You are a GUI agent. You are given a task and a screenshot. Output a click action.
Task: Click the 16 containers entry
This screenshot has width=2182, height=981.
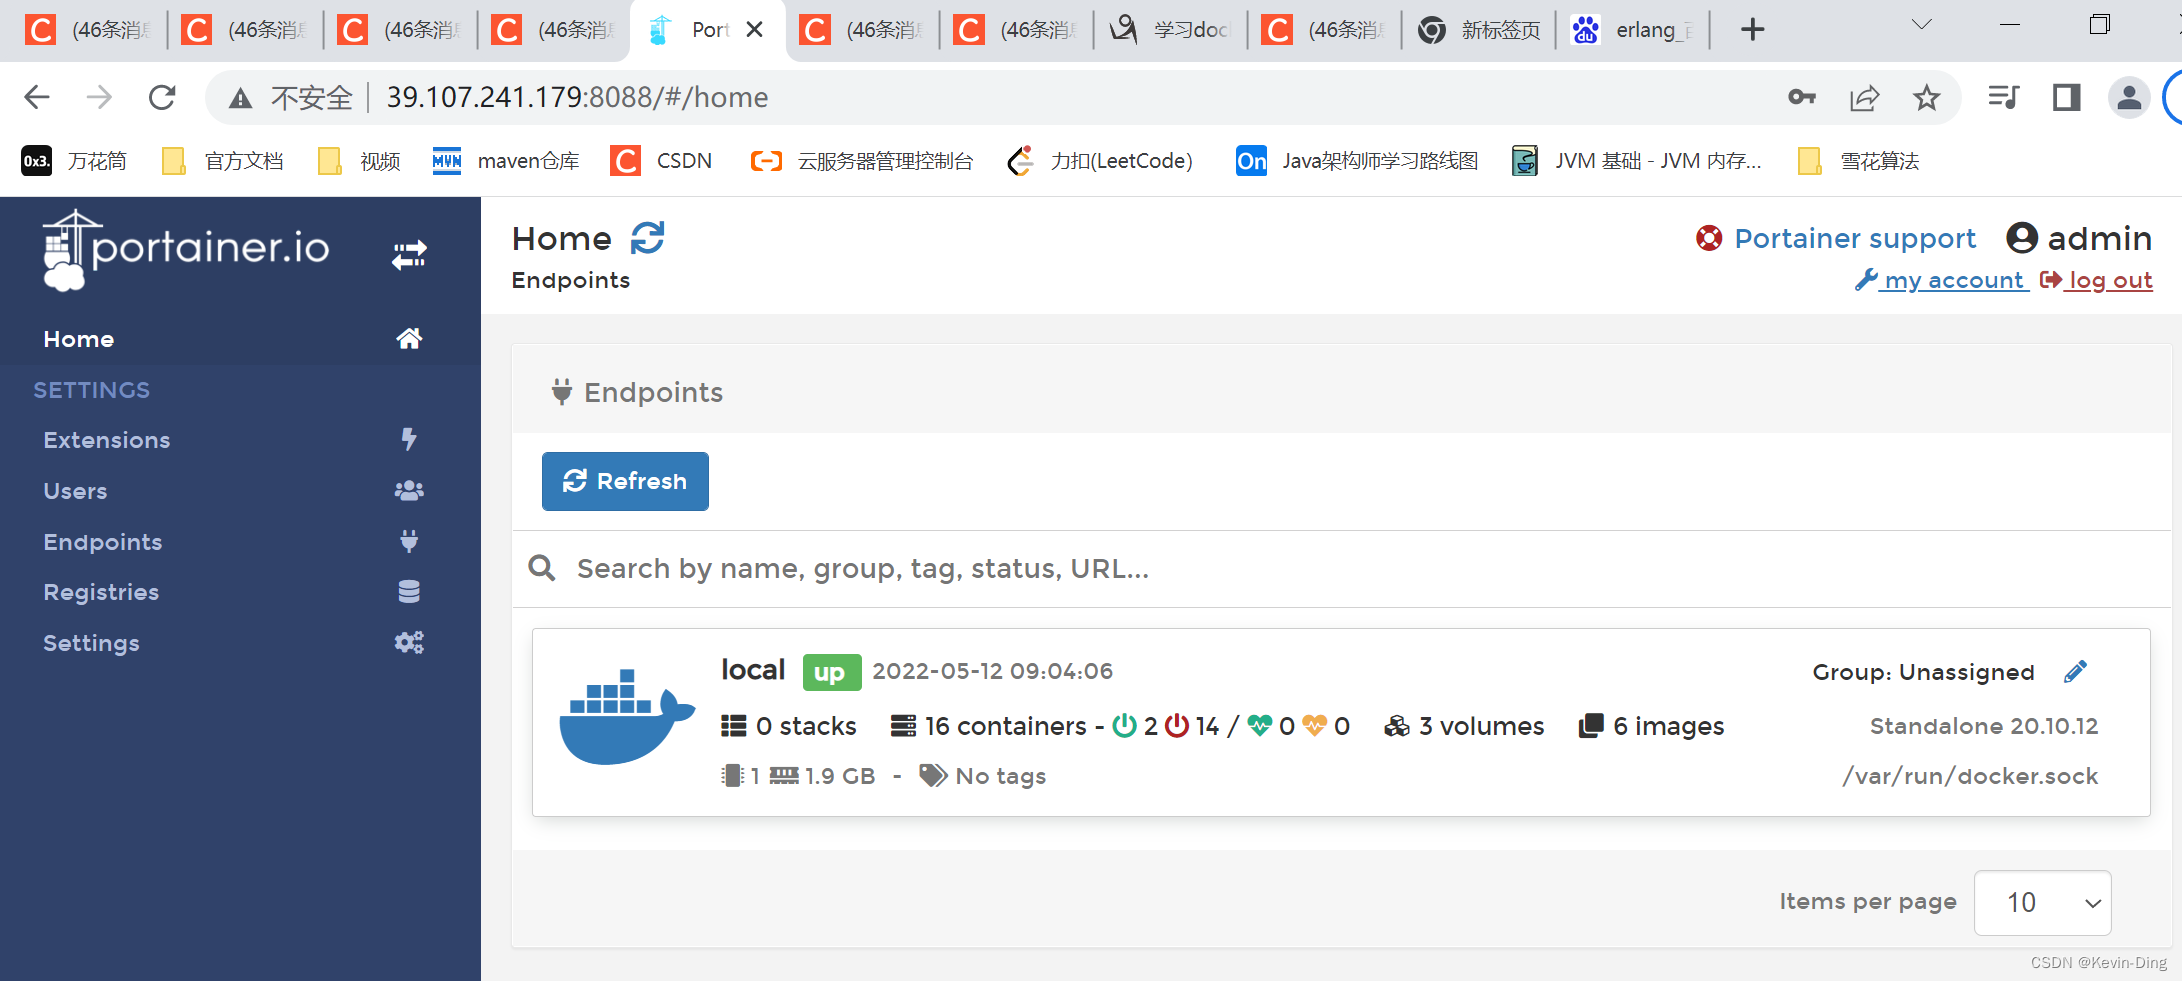coord(988,726)
